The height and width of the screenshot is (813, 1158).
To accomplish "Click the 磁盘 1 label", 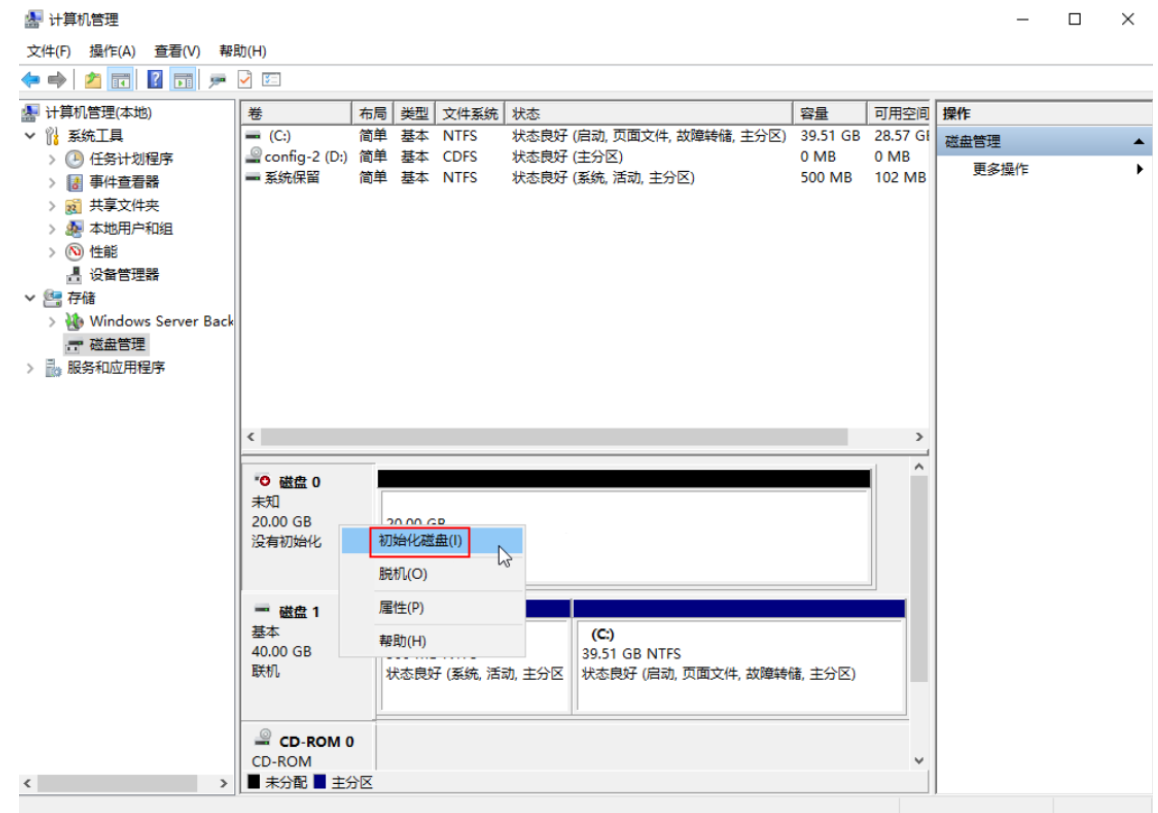I will [x=299, y=612].
